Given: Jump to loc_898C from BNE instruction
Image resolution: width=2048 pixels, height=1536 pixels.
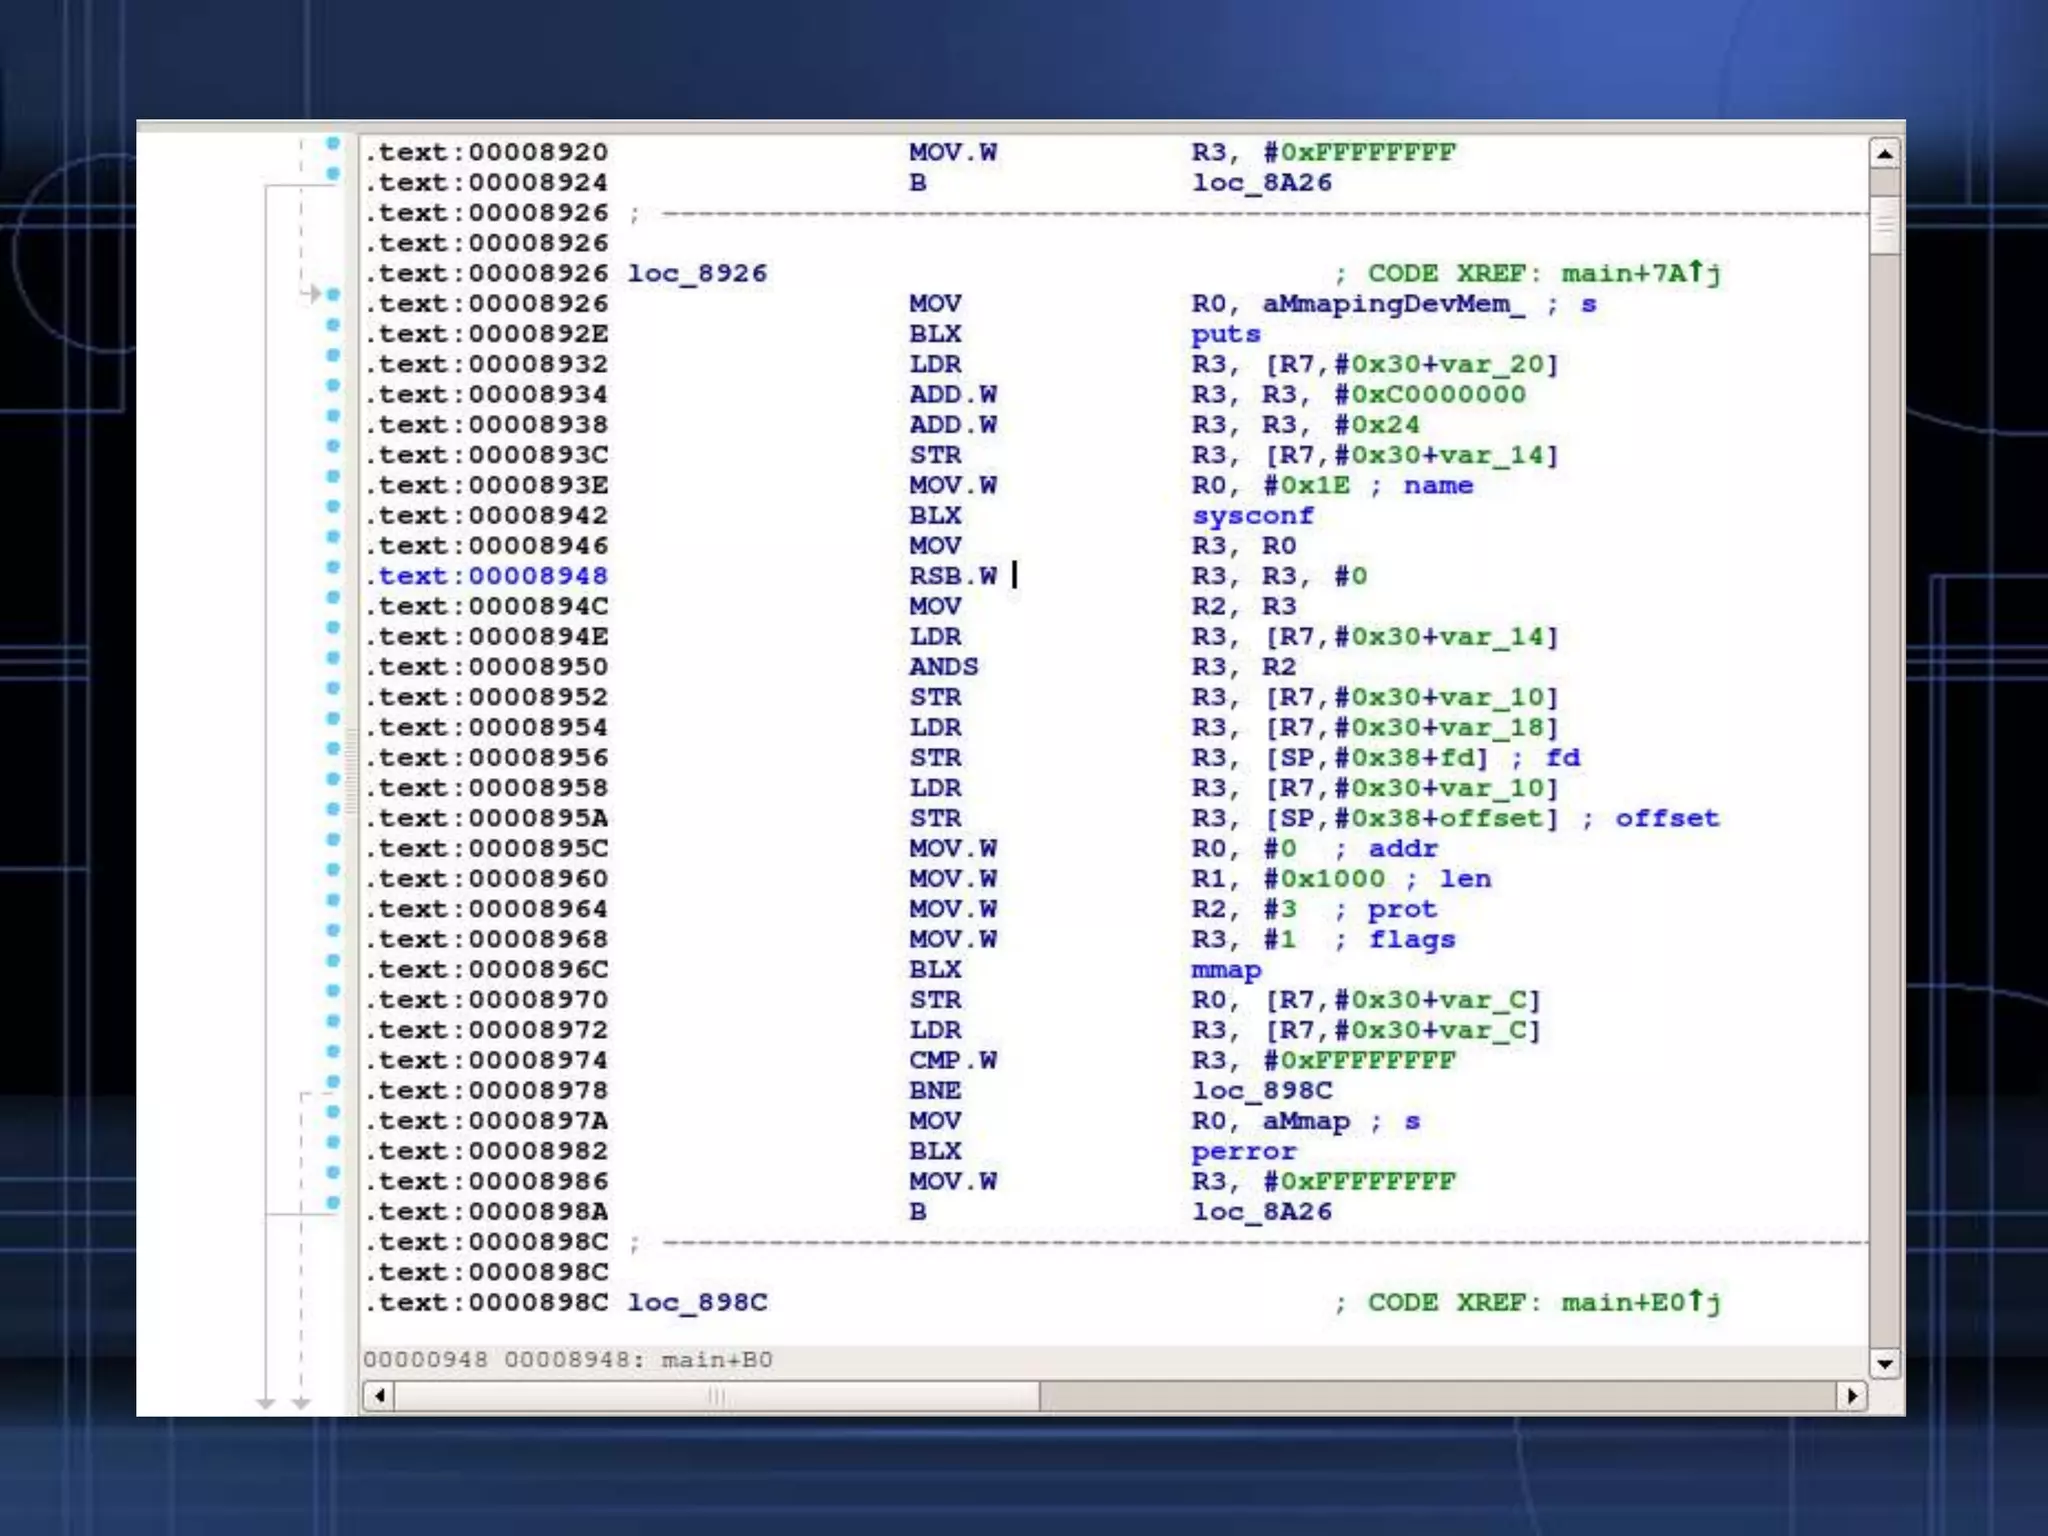Looking at the screenshot, I should pyautogui.click(x=1261, y=1091).
